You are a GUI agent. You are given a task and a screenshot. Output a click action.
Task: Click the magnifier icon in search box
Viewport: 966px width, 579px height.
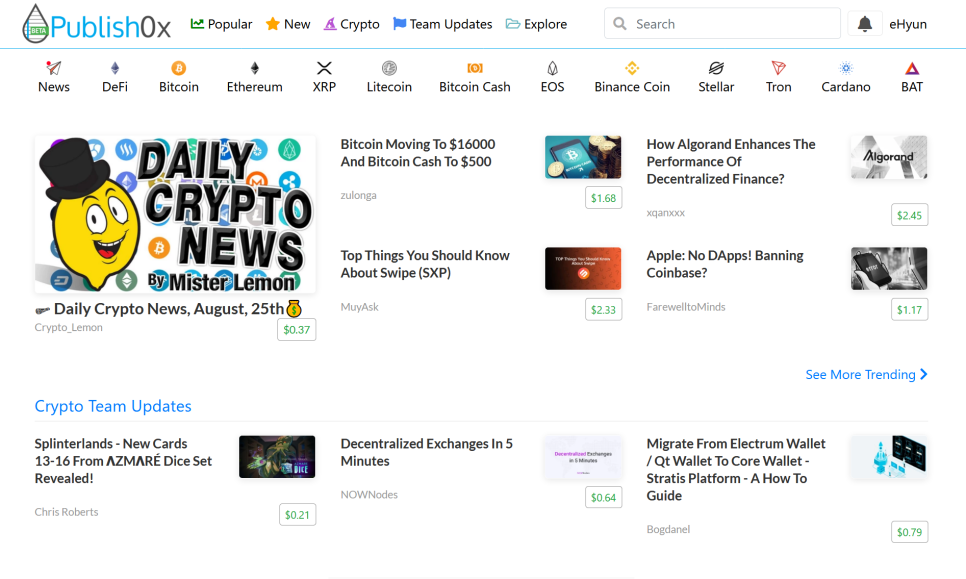(620, 24)
